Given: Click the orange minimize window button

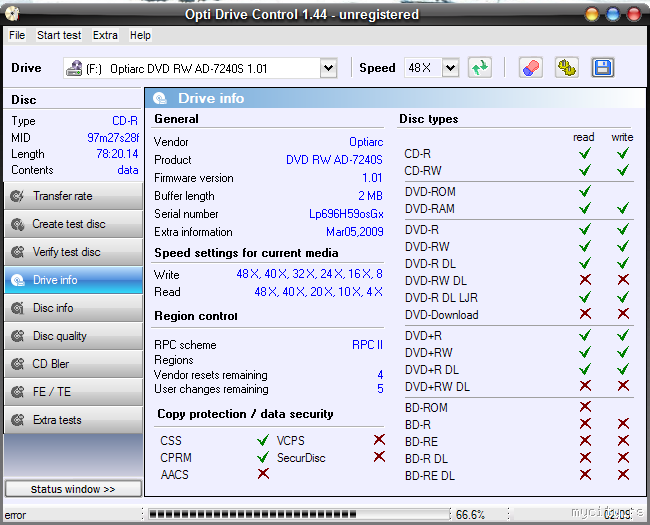Looking at the screenshot, I should [592, 15].
